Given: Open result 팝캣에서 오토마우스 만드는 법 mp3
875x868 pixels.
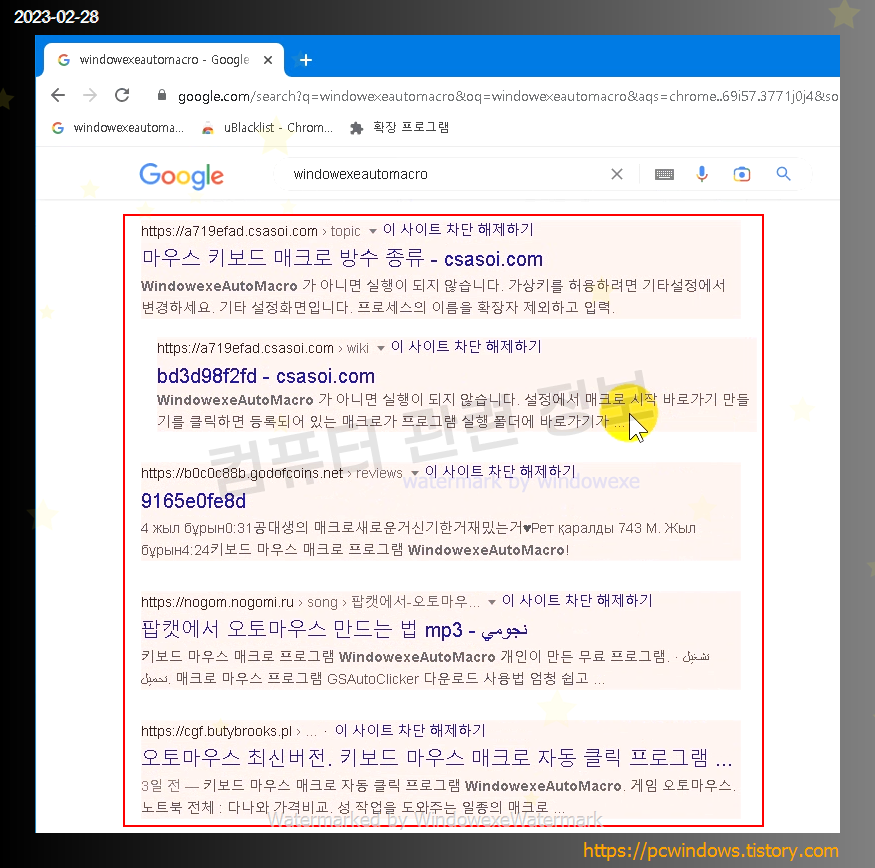Looking at the screenshot, I should coord(335,630).
